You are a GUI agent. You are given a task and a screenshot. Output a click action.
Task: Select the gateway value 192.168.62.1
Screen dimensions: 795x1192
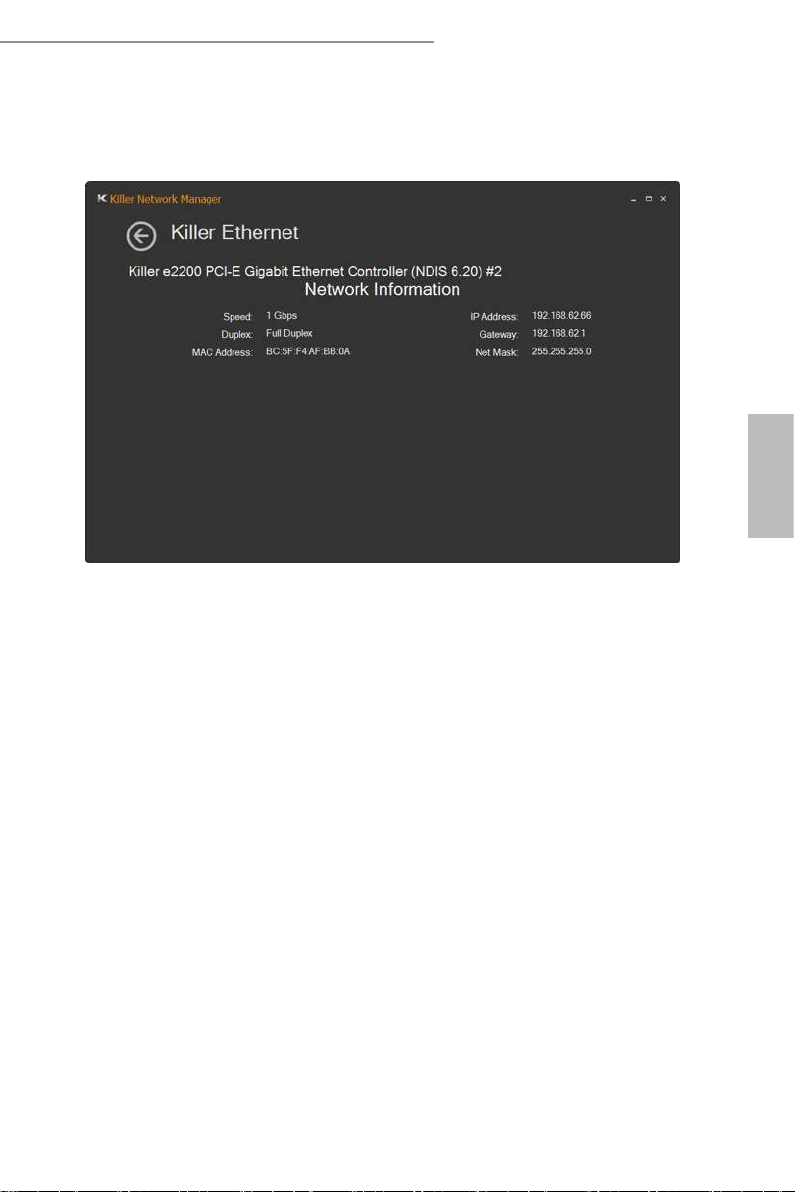click(559, 334)
